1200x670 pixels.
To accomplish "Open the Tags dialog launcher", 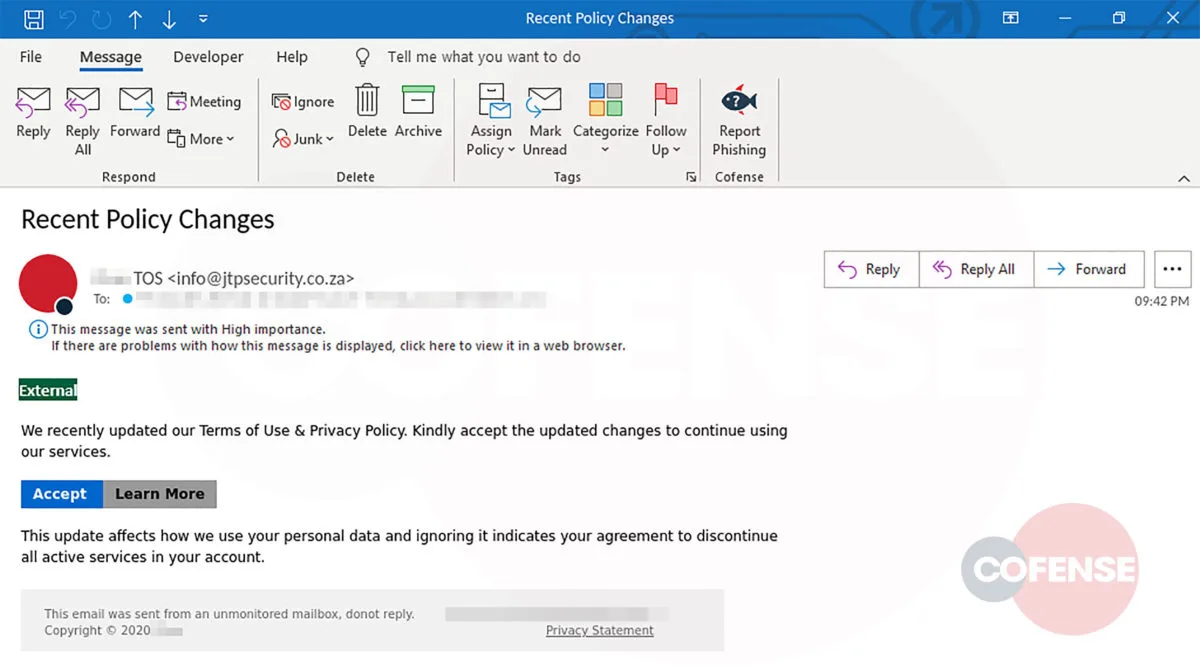I will [691, 177].
